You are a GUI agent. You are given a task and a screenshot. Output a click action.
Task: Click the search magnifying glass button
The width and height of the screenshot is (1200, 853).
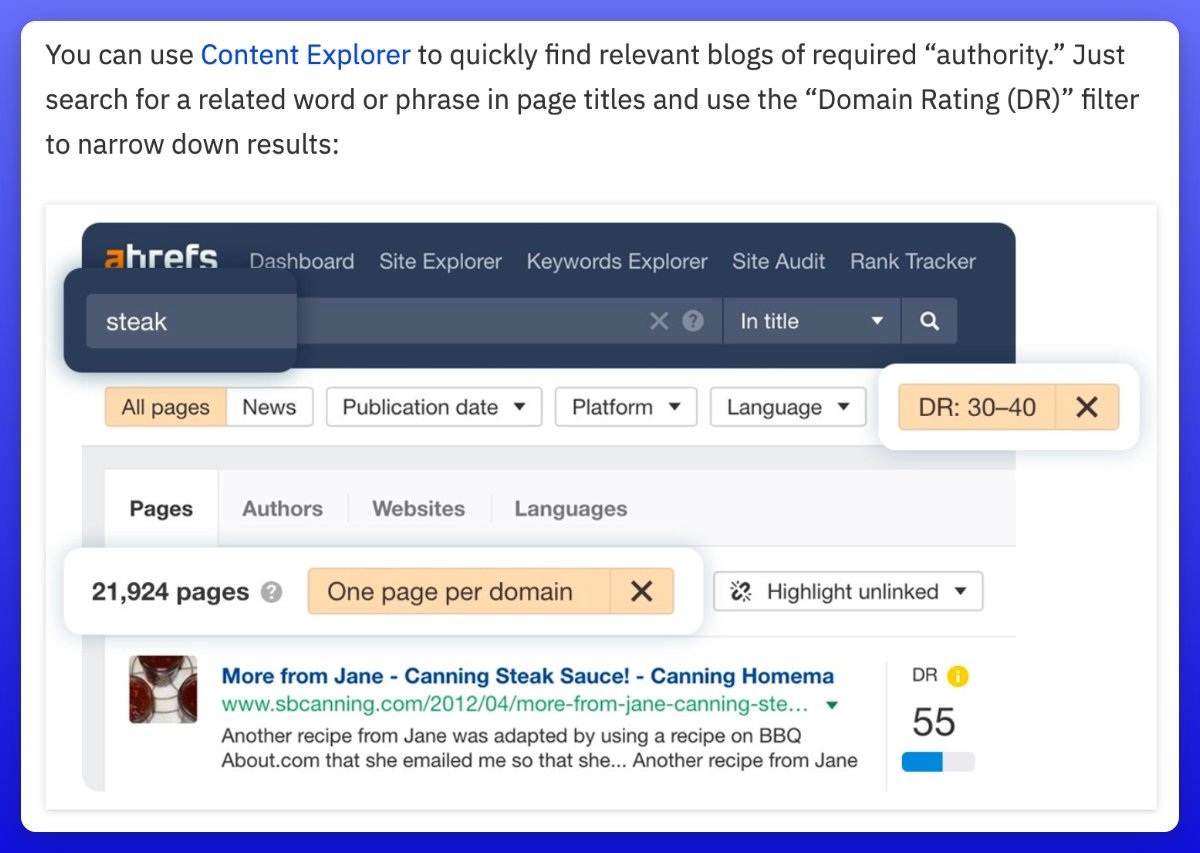(x=929, y=320)
